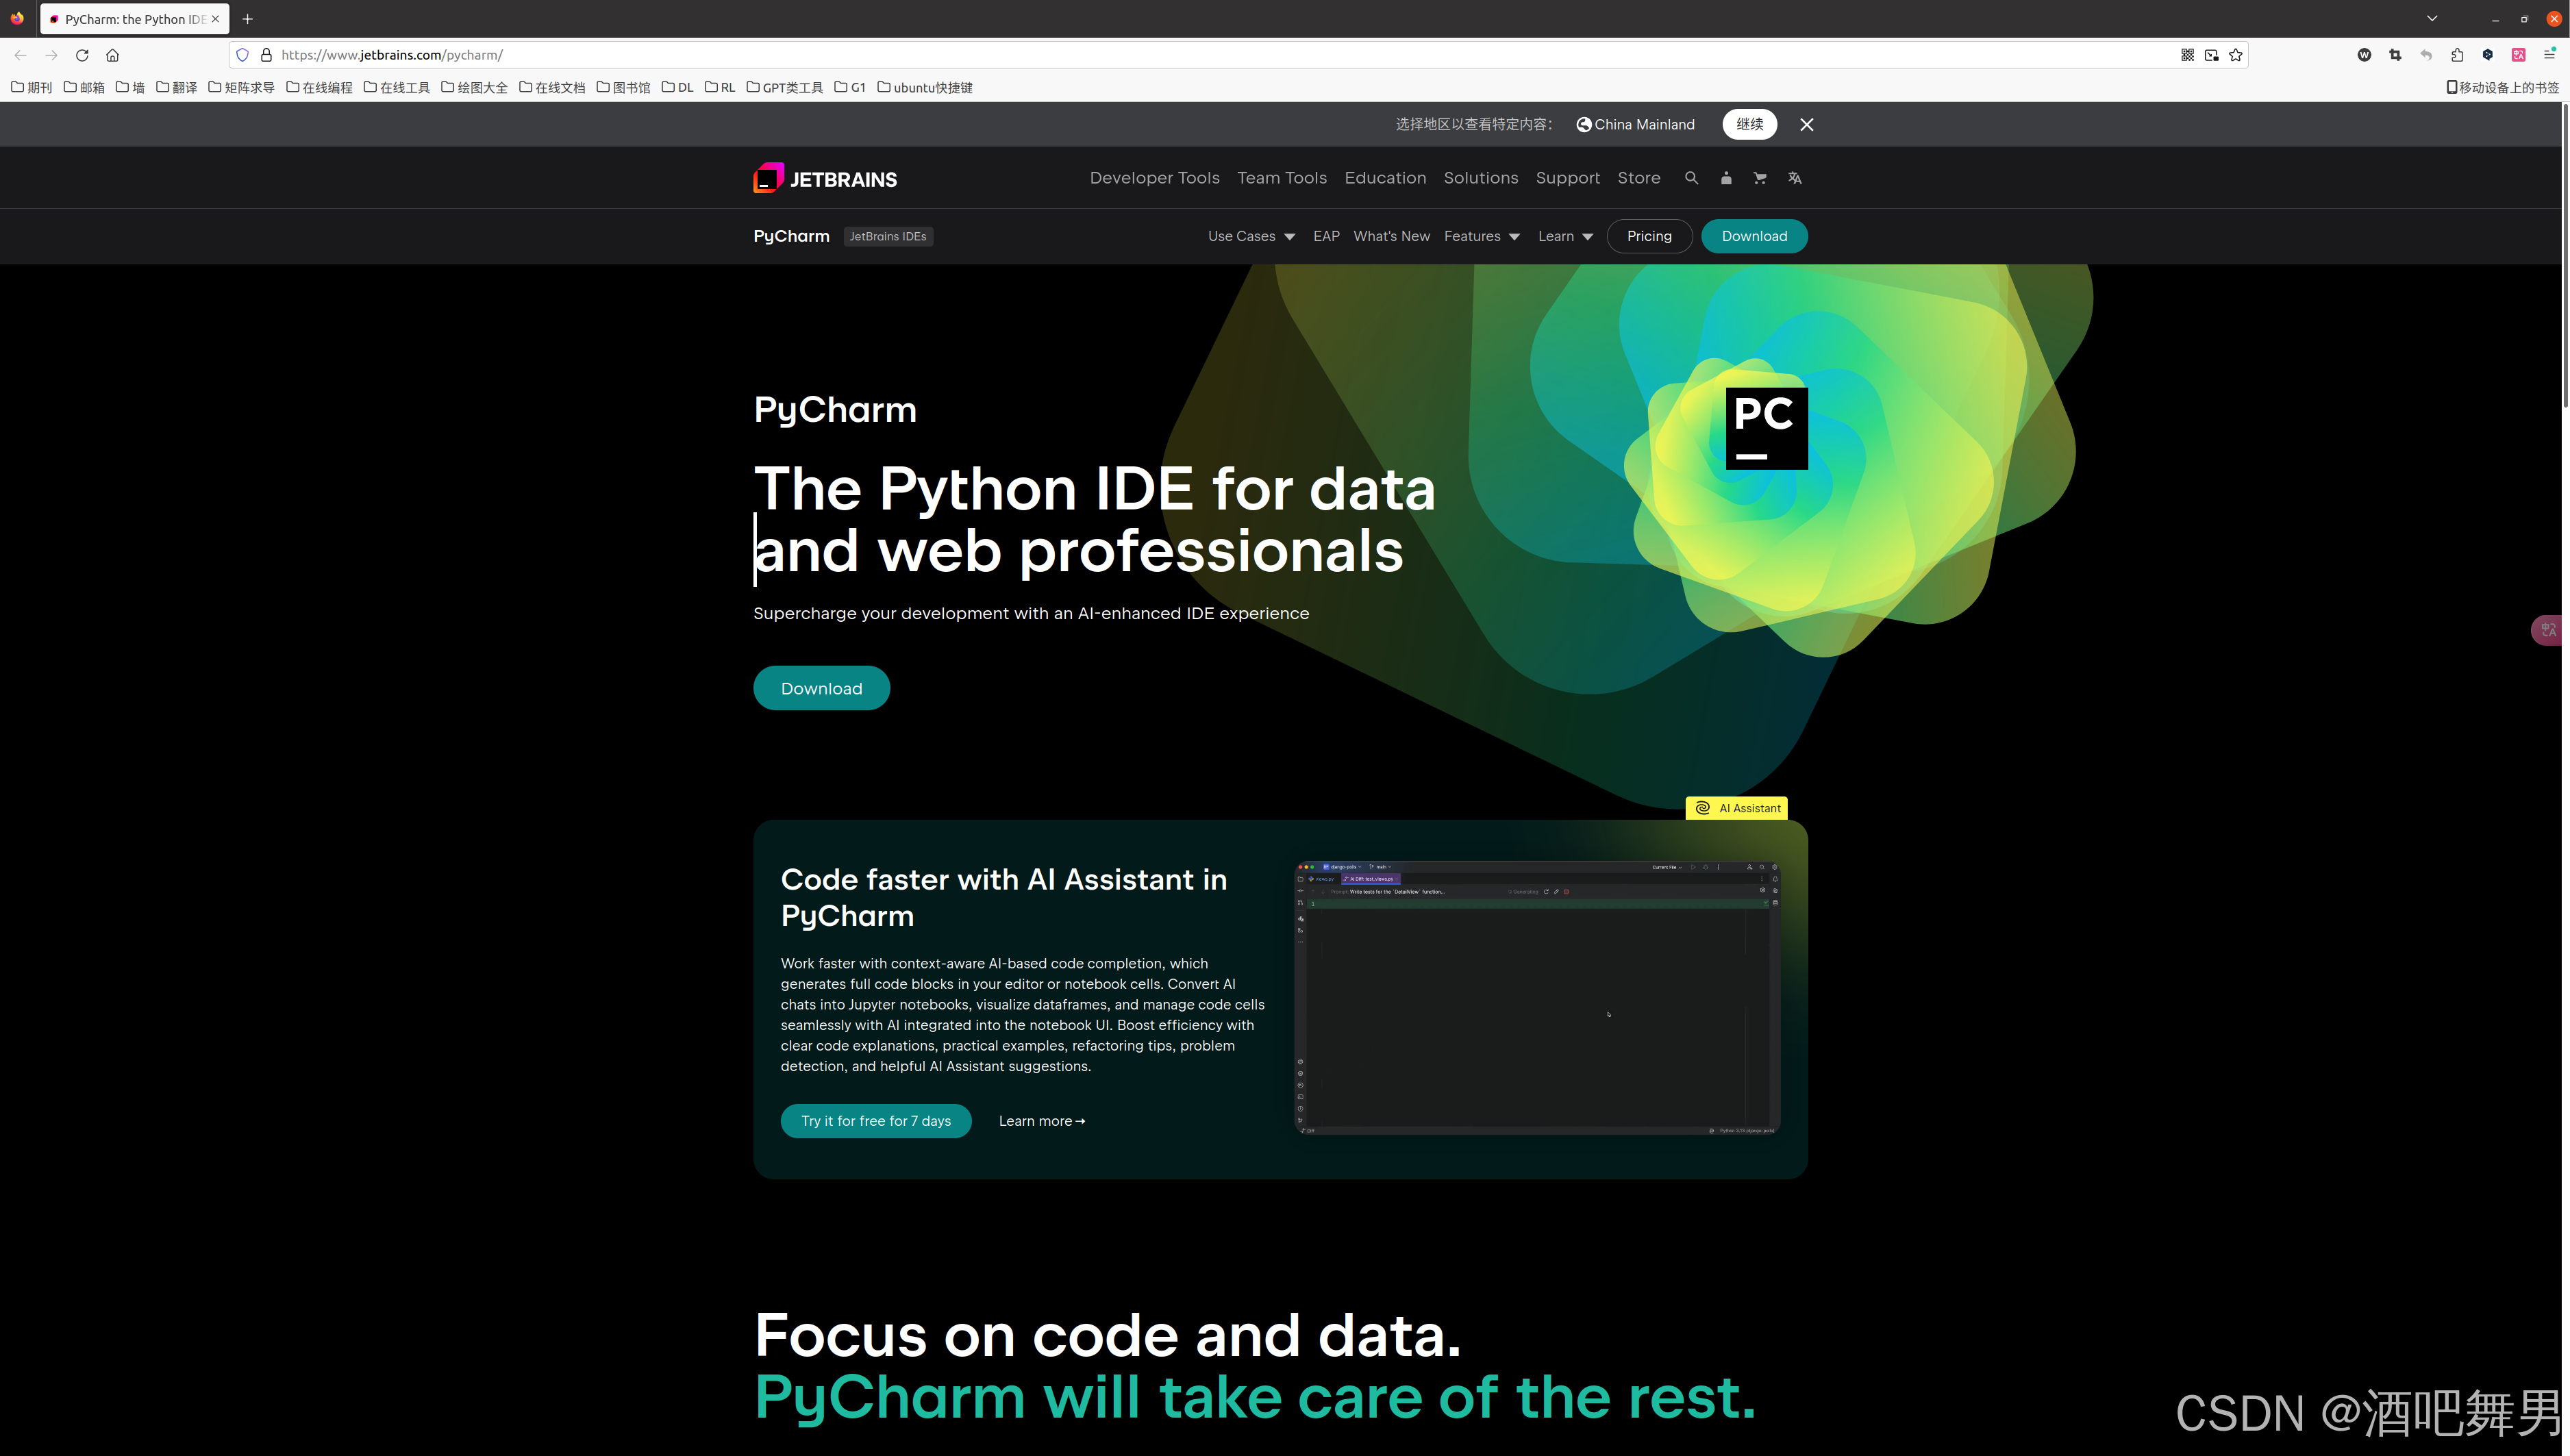The image size is (2570, 1456).
Task: Open Firefox extensions puzzle icon
Action: [x=2457, y=55]
